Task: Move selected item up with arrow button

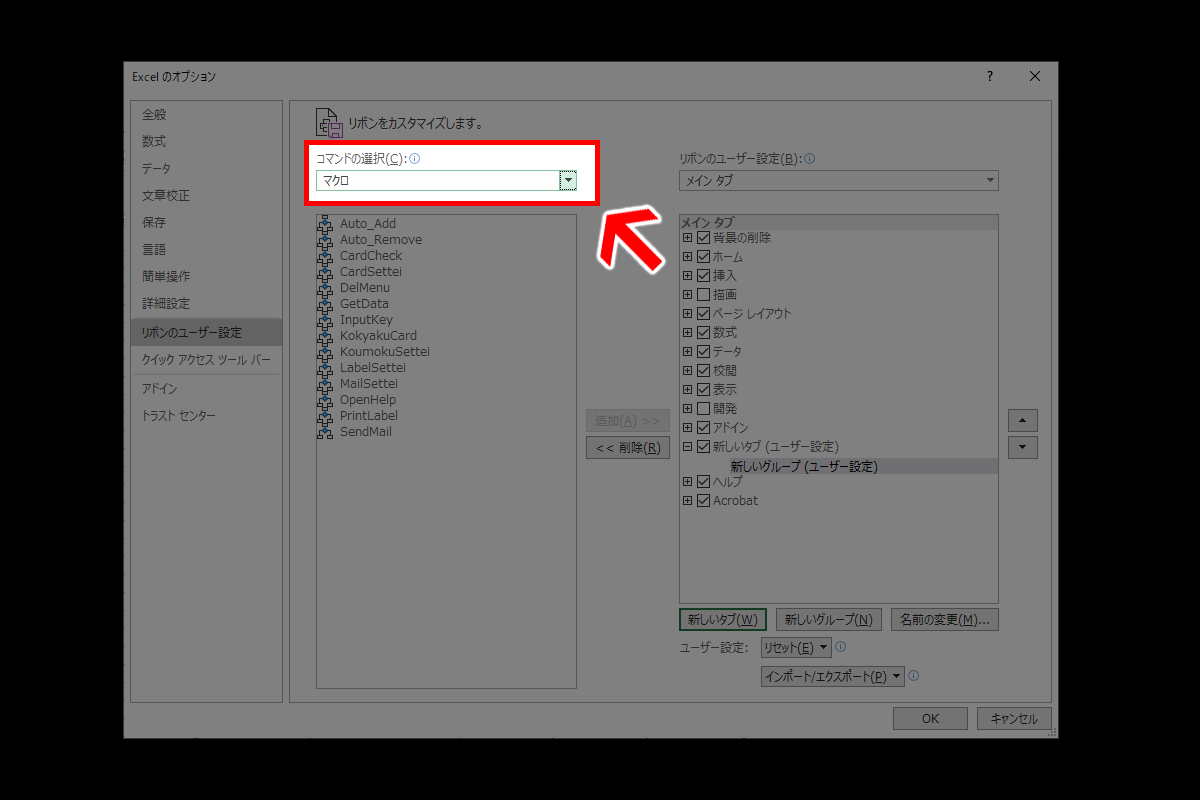Action: pos(1022,420)
